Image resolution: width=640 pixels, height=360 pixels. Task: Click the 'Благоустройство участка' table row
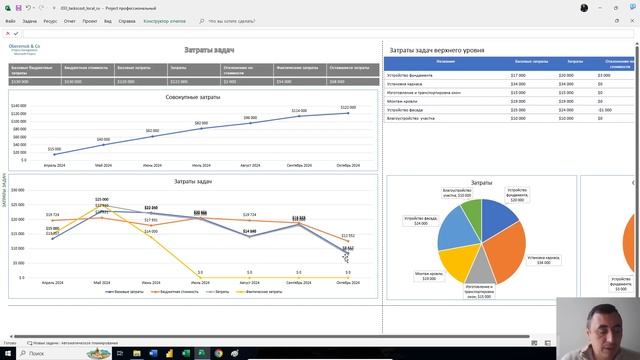pos(509,118)
